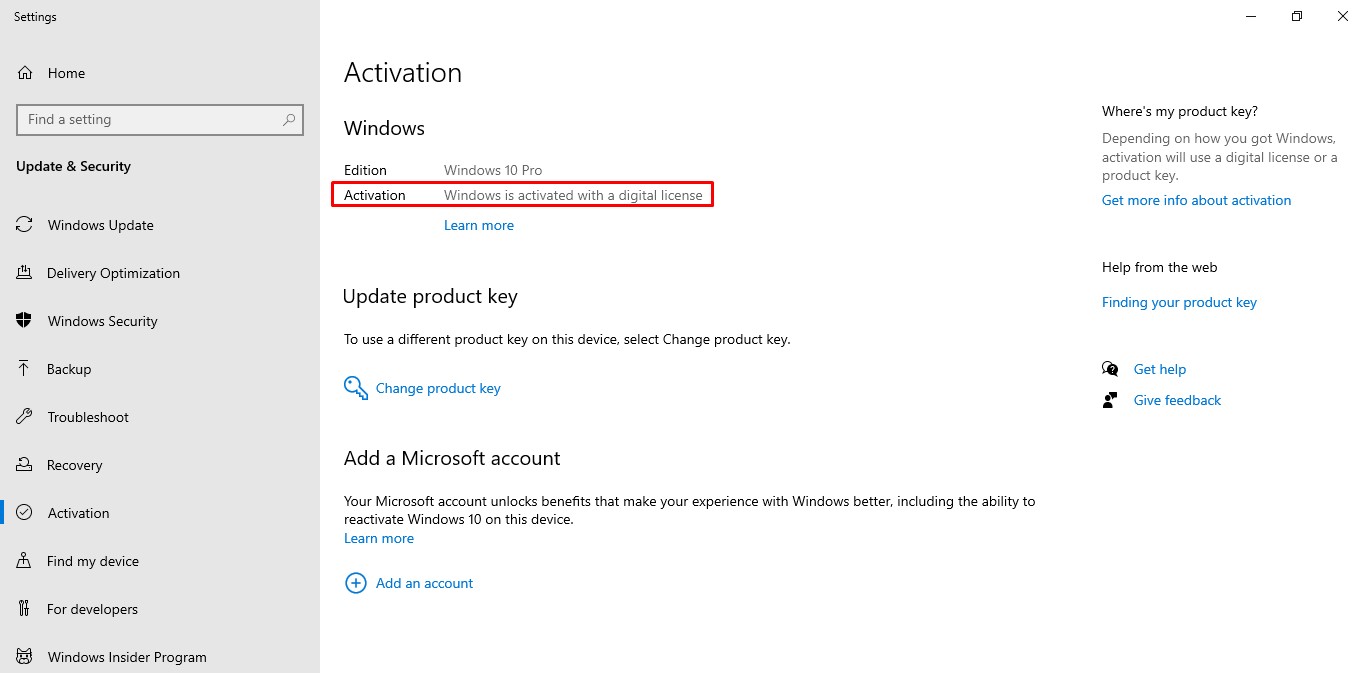
Task: Select the Windows Insider Program icon
Action: click(x=24, y=656)
